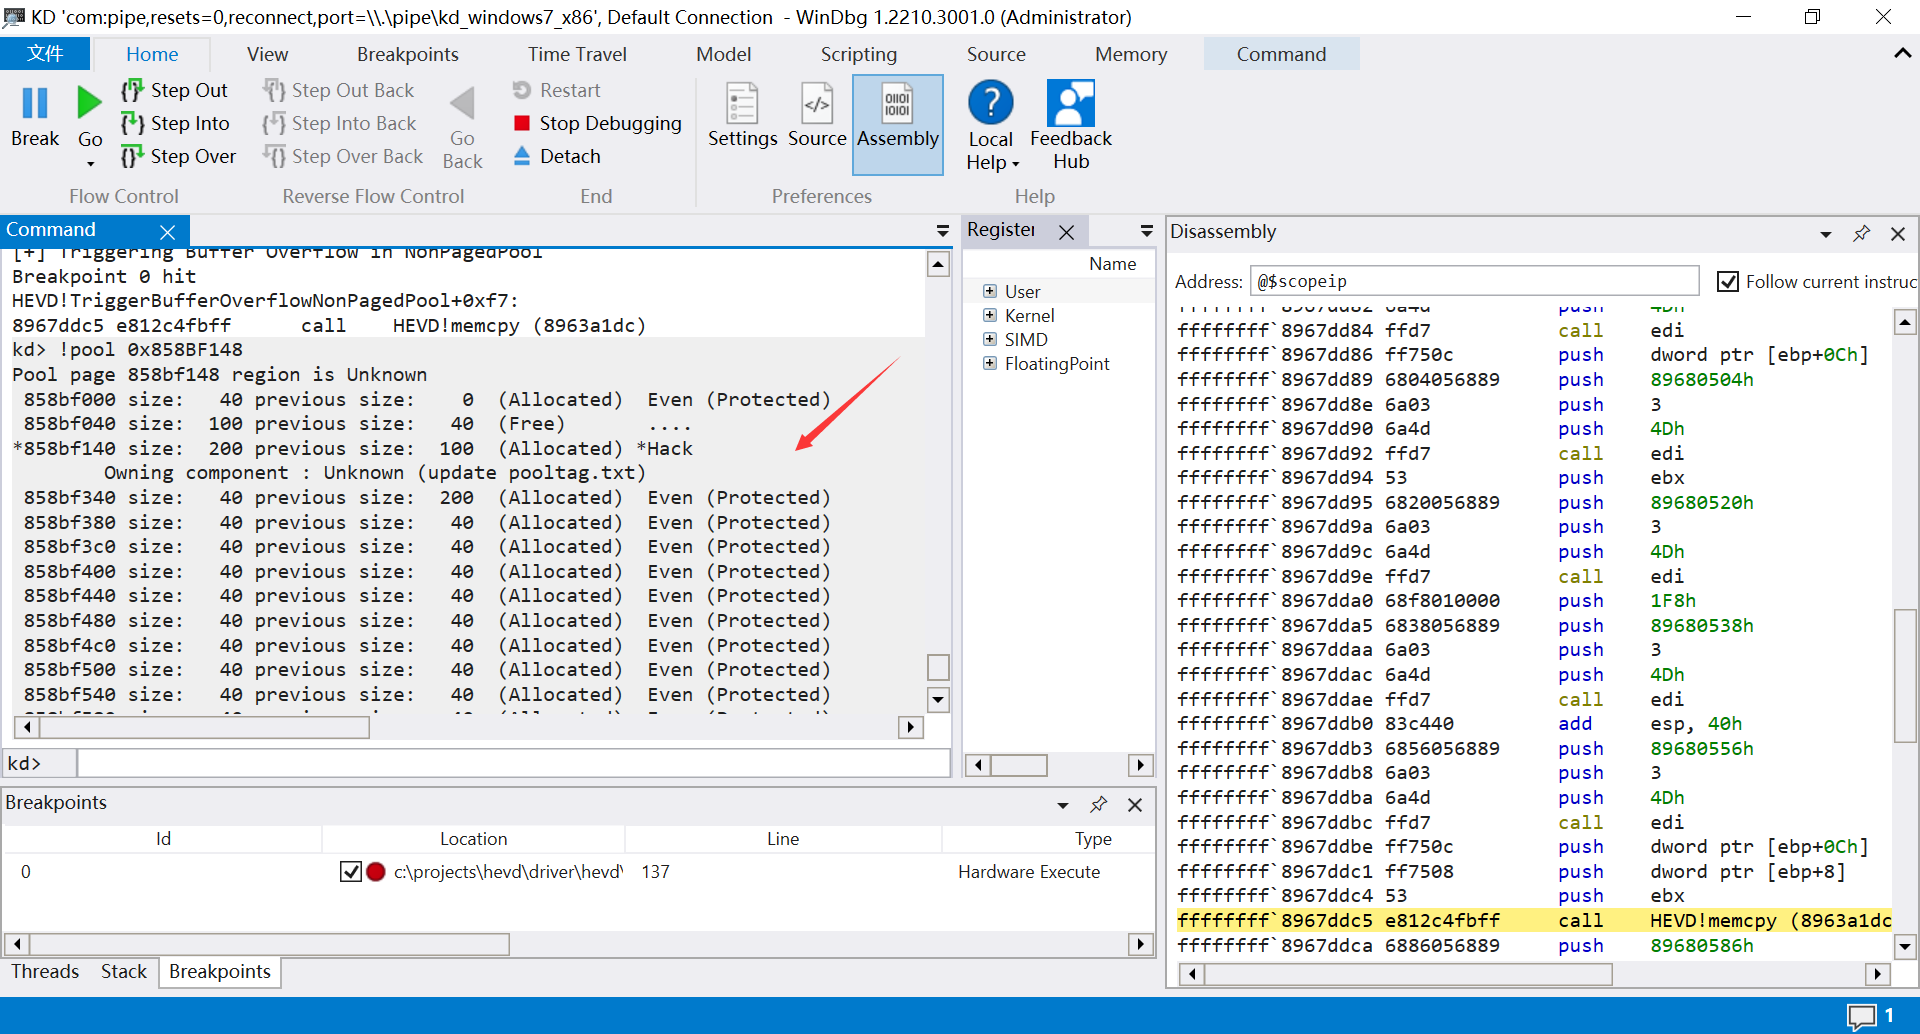Switch to the Breakpoints ribbon tab

click(x=407, y=54)
